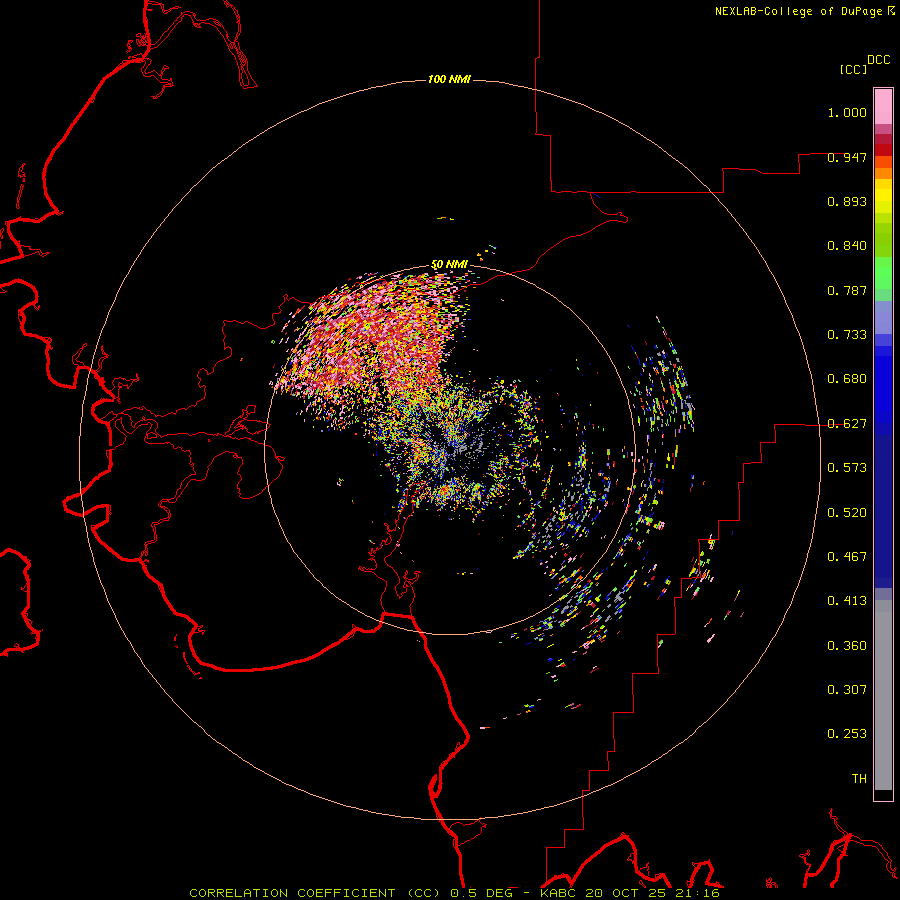
Task: Click the 0.520 scale label
Action: pos(847,513)
